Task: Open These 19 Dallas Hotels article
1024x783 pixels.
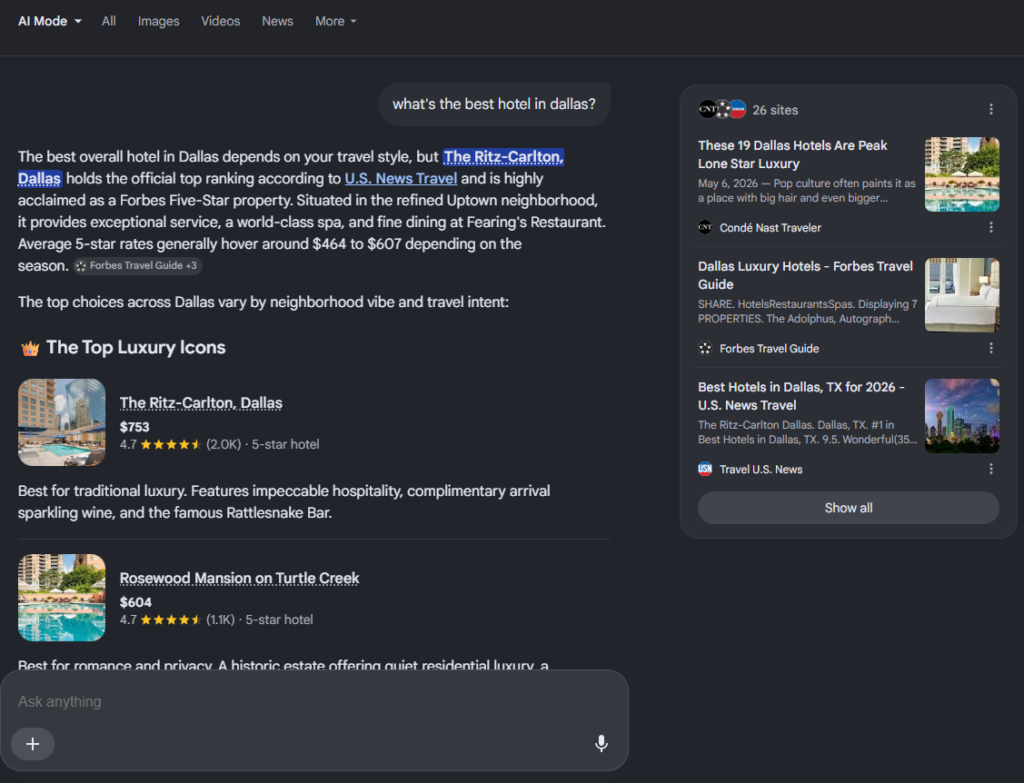Action: (x=792, y=154)
